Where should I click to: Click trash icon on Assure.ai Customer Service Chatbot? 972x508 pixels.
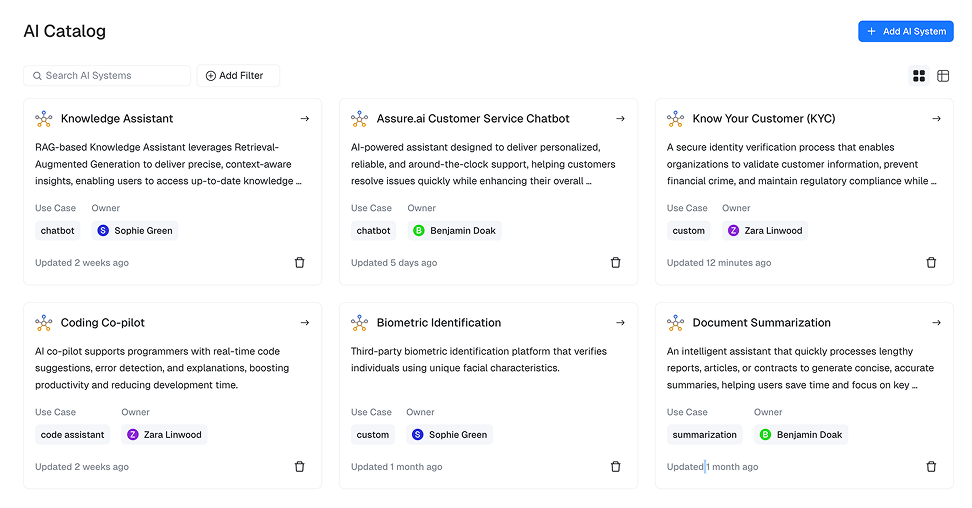[x=615, y=263]
